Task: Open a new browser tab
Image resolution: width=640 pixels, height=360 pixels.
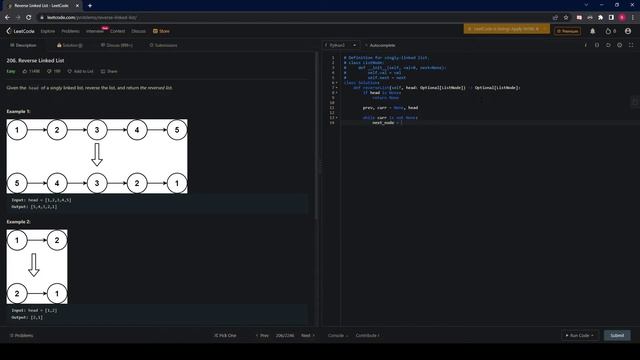Action: tap(90, 6)
